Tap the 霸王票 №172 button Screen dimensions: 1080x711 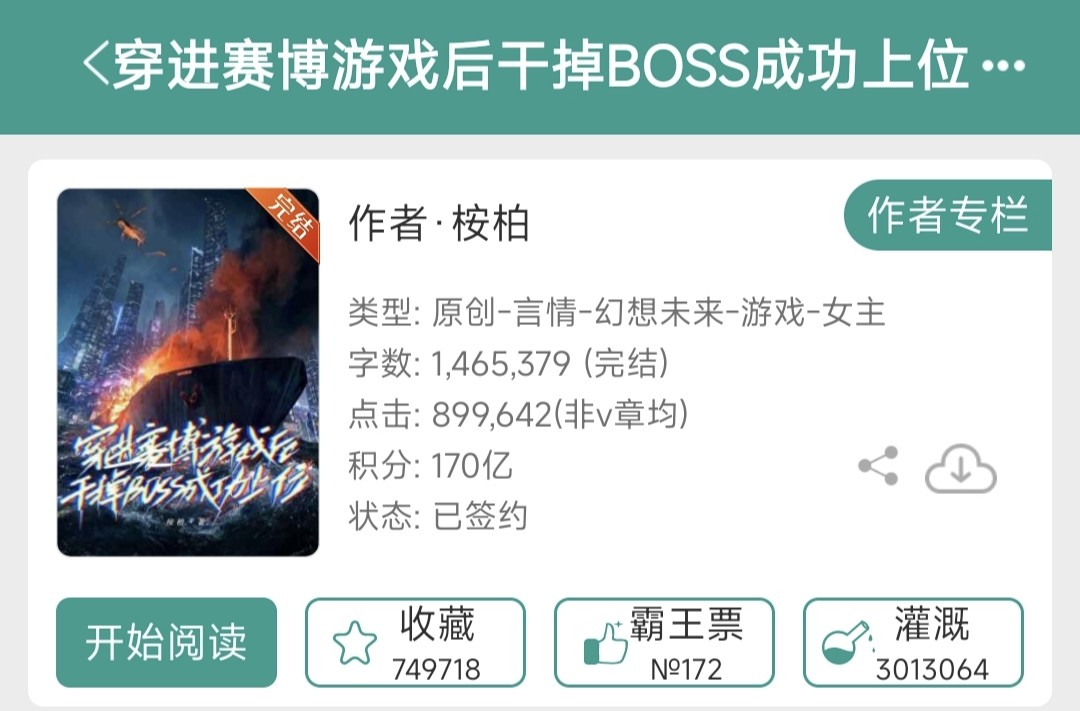click(x=665, y=642)
